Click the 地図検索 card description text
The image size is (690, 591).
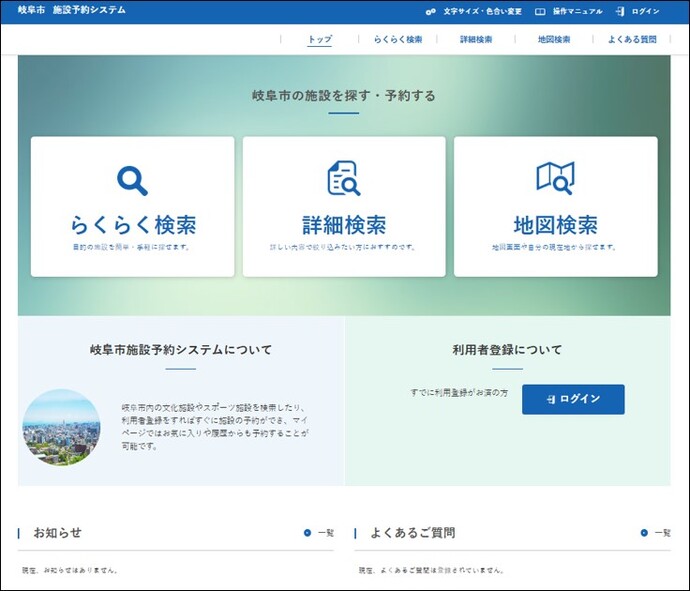(554, 247)
